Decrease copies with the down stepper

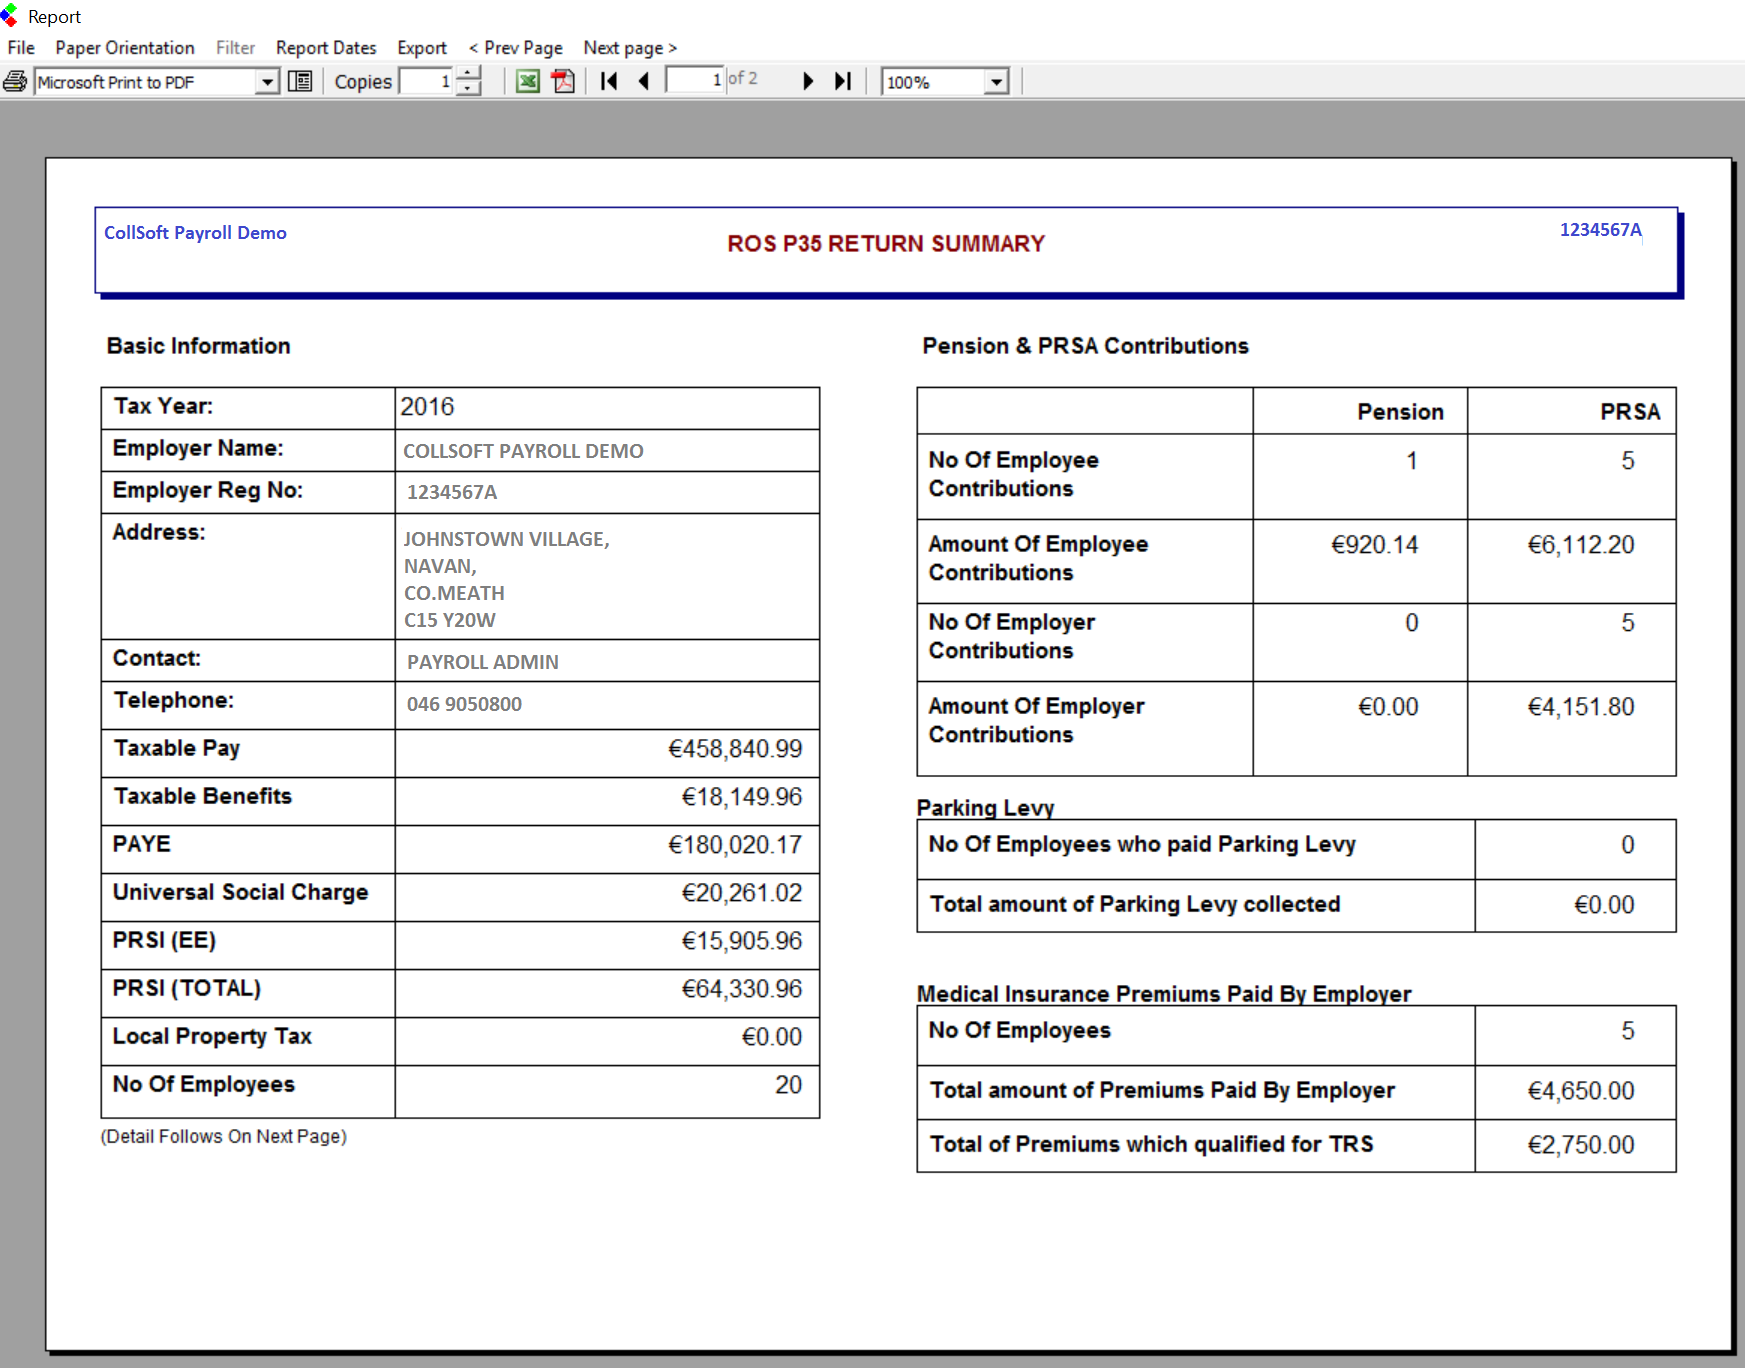[x=468, y=89]
